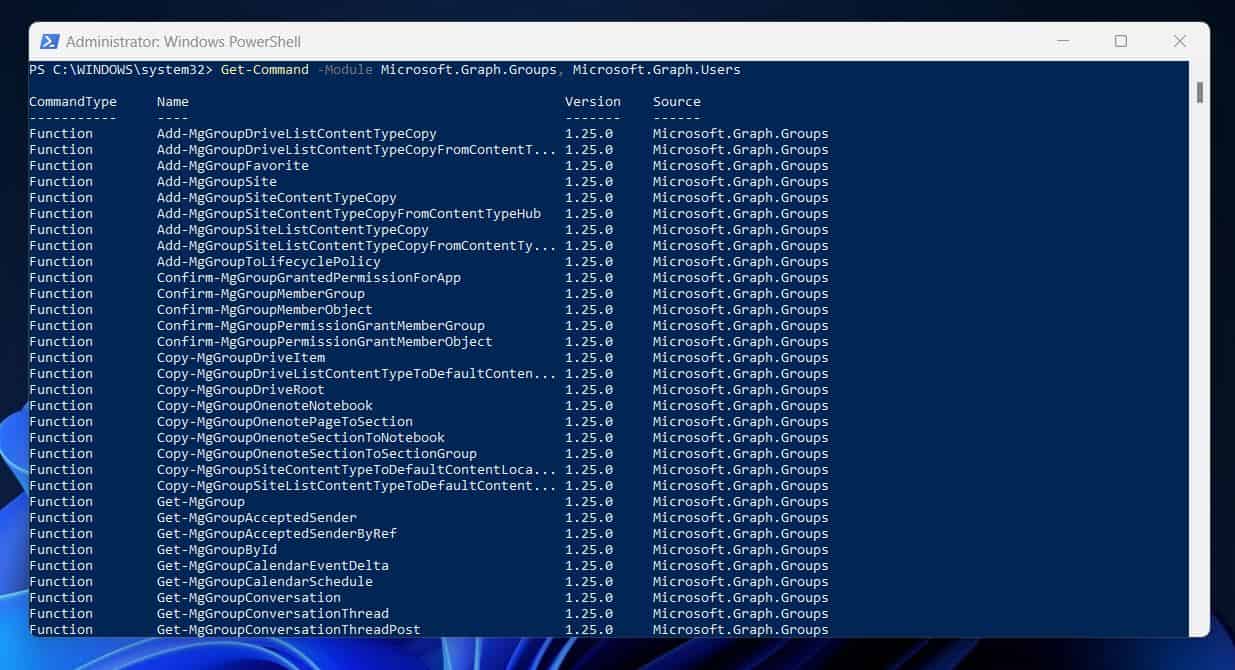Click Function type in Copy-MgGroupDriveItem row
Image resolution: width=1235 pixels, height=670 pixels.
61,358
